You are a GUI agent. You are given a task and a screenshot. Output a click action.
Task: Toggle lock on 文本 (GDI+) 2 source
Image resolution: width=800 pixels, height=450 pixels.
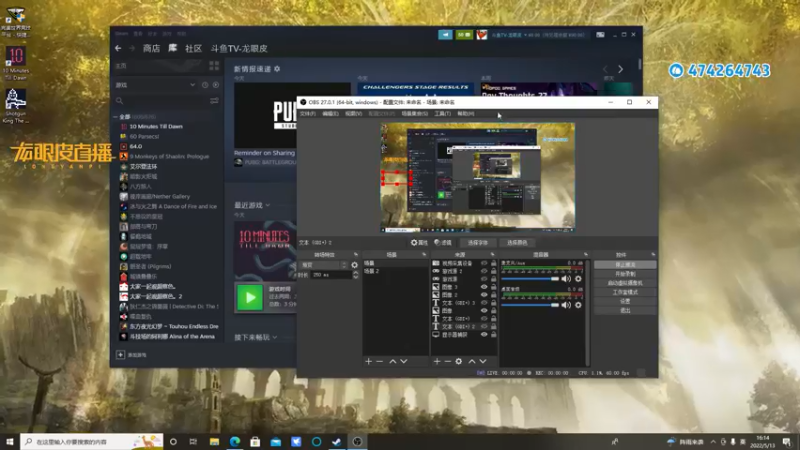pos(493,327)
